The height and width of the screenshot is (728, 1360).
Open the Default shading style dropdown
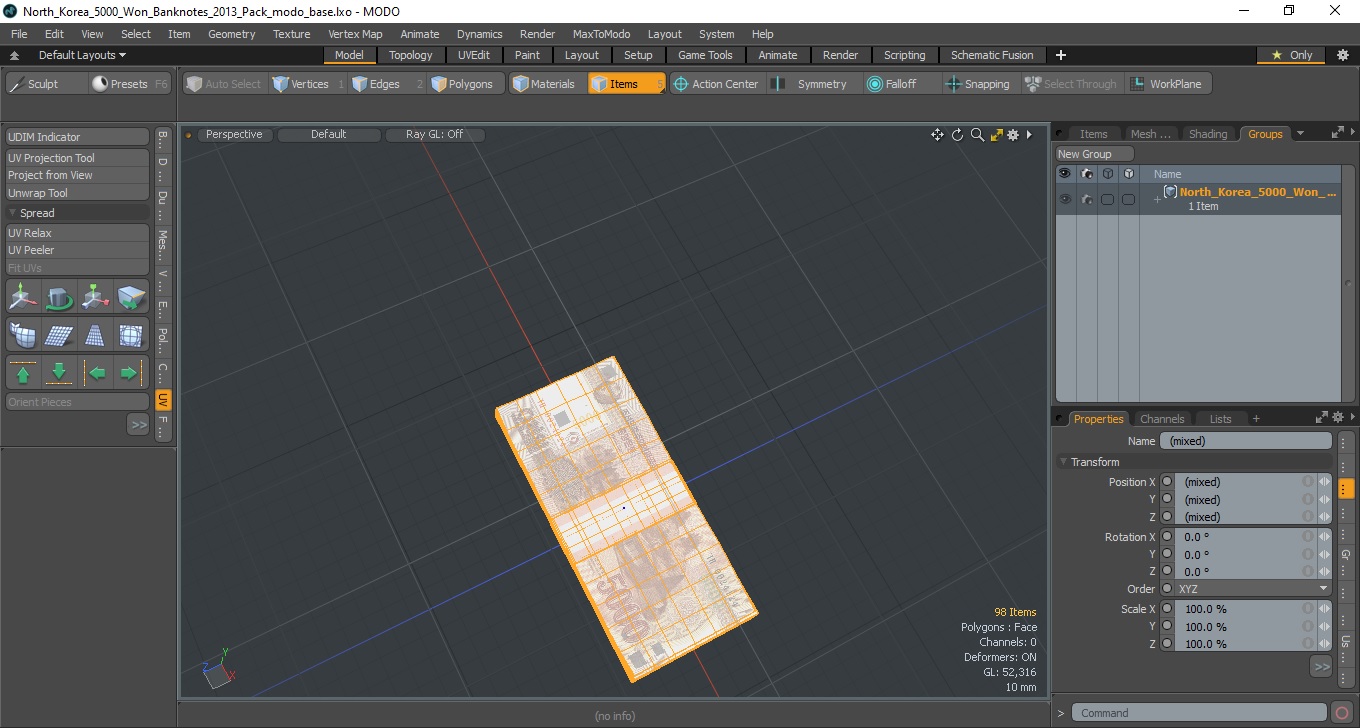click(x=328, y=134)
